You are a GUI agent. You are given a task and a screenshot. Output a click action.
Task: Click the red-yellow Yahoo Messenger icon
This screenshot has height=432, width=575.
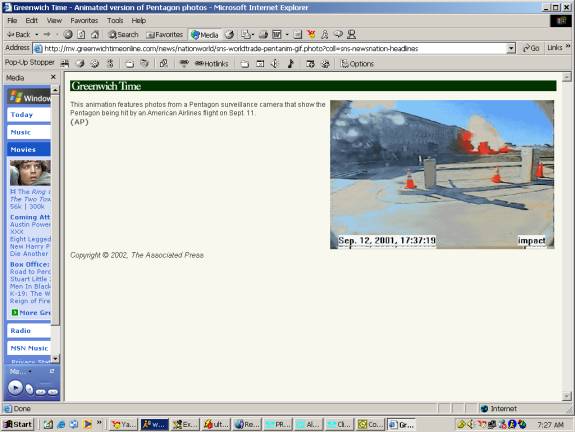click(311, 34)
